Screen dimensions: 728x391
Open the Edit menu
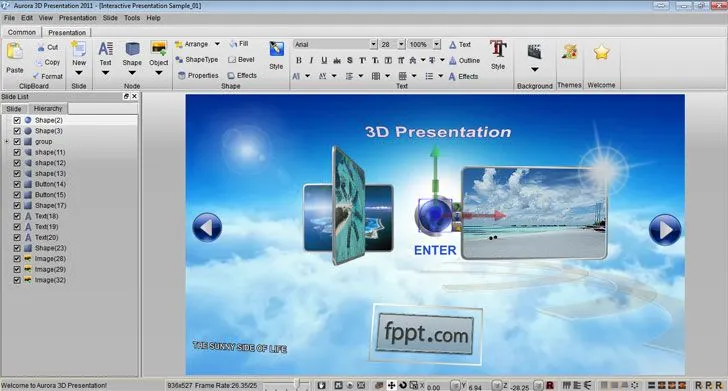(x=27, y=18)
